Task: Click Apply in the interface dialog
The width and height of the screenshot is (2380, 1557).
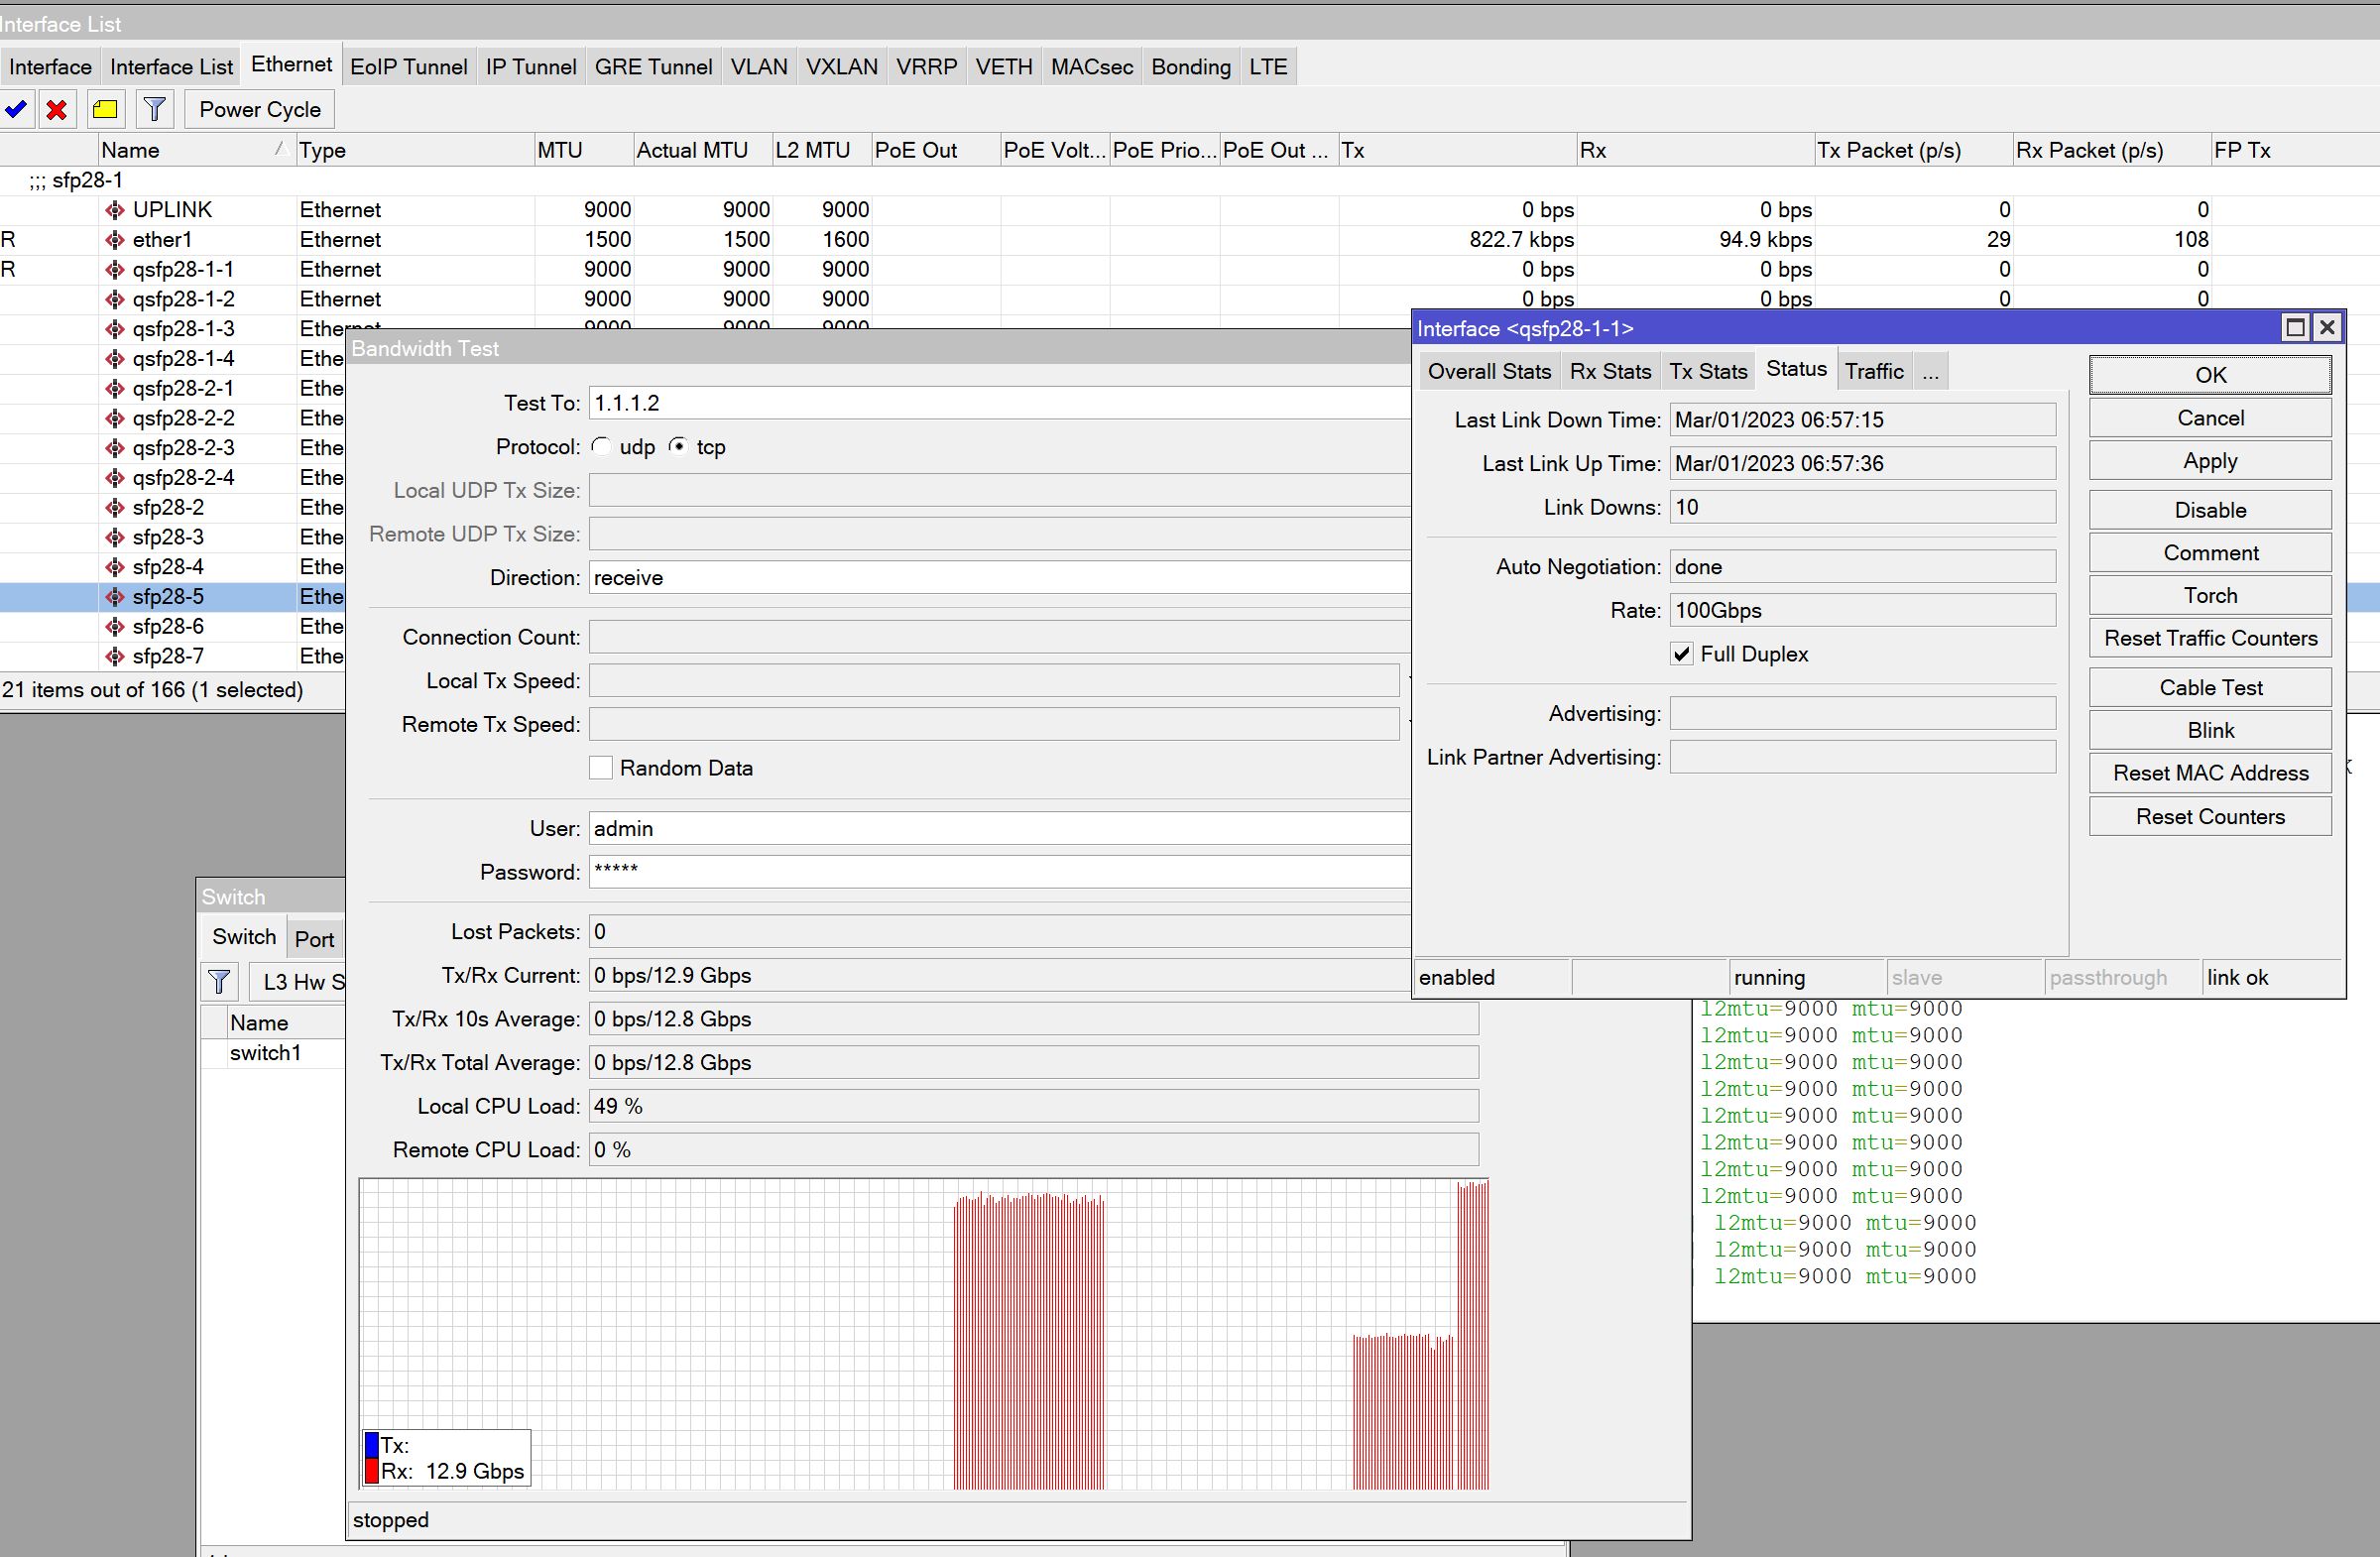Action: pyautogui.click(x=2210, y=461)
